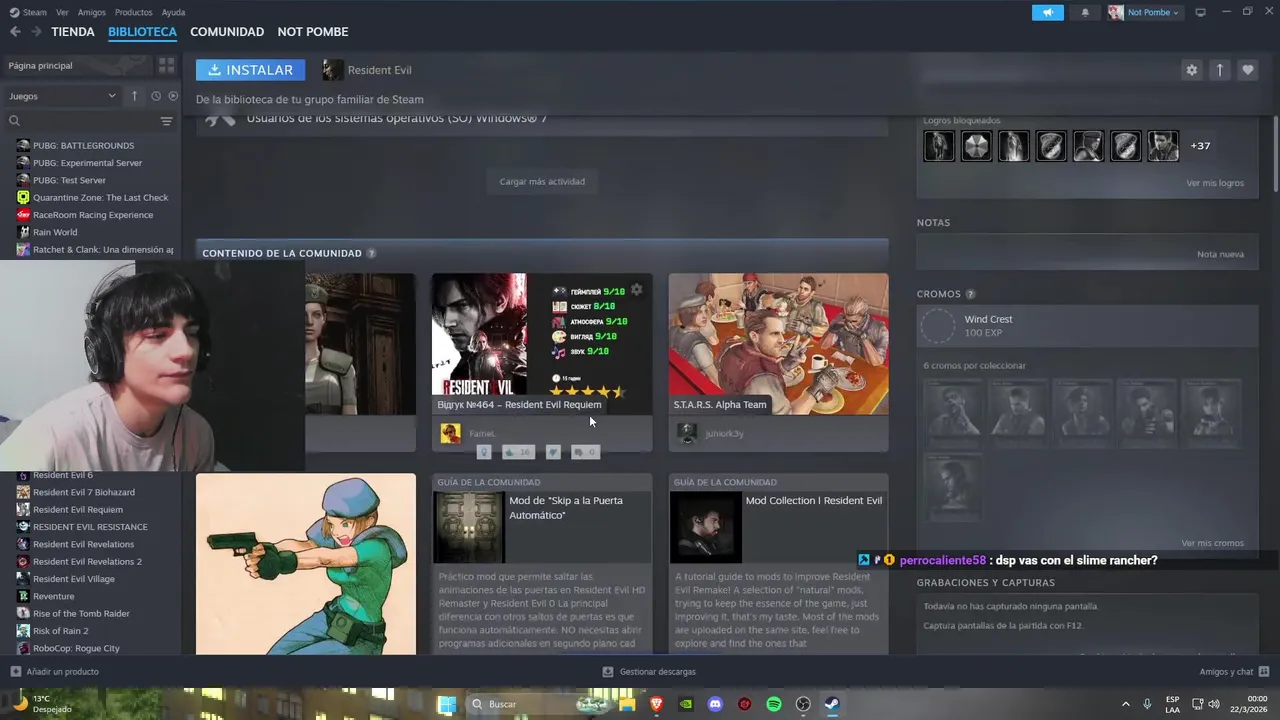The height and width of the screenshot is (720, 1280).
Task: Open the game info arrow icon
Action: click(x=1219, y=70)
